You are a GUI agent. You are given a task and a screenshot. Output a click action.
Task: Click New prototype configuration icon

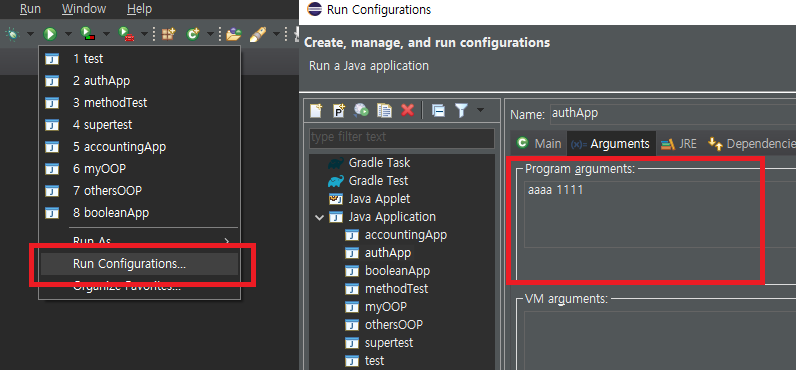click(x=339, y=110)
